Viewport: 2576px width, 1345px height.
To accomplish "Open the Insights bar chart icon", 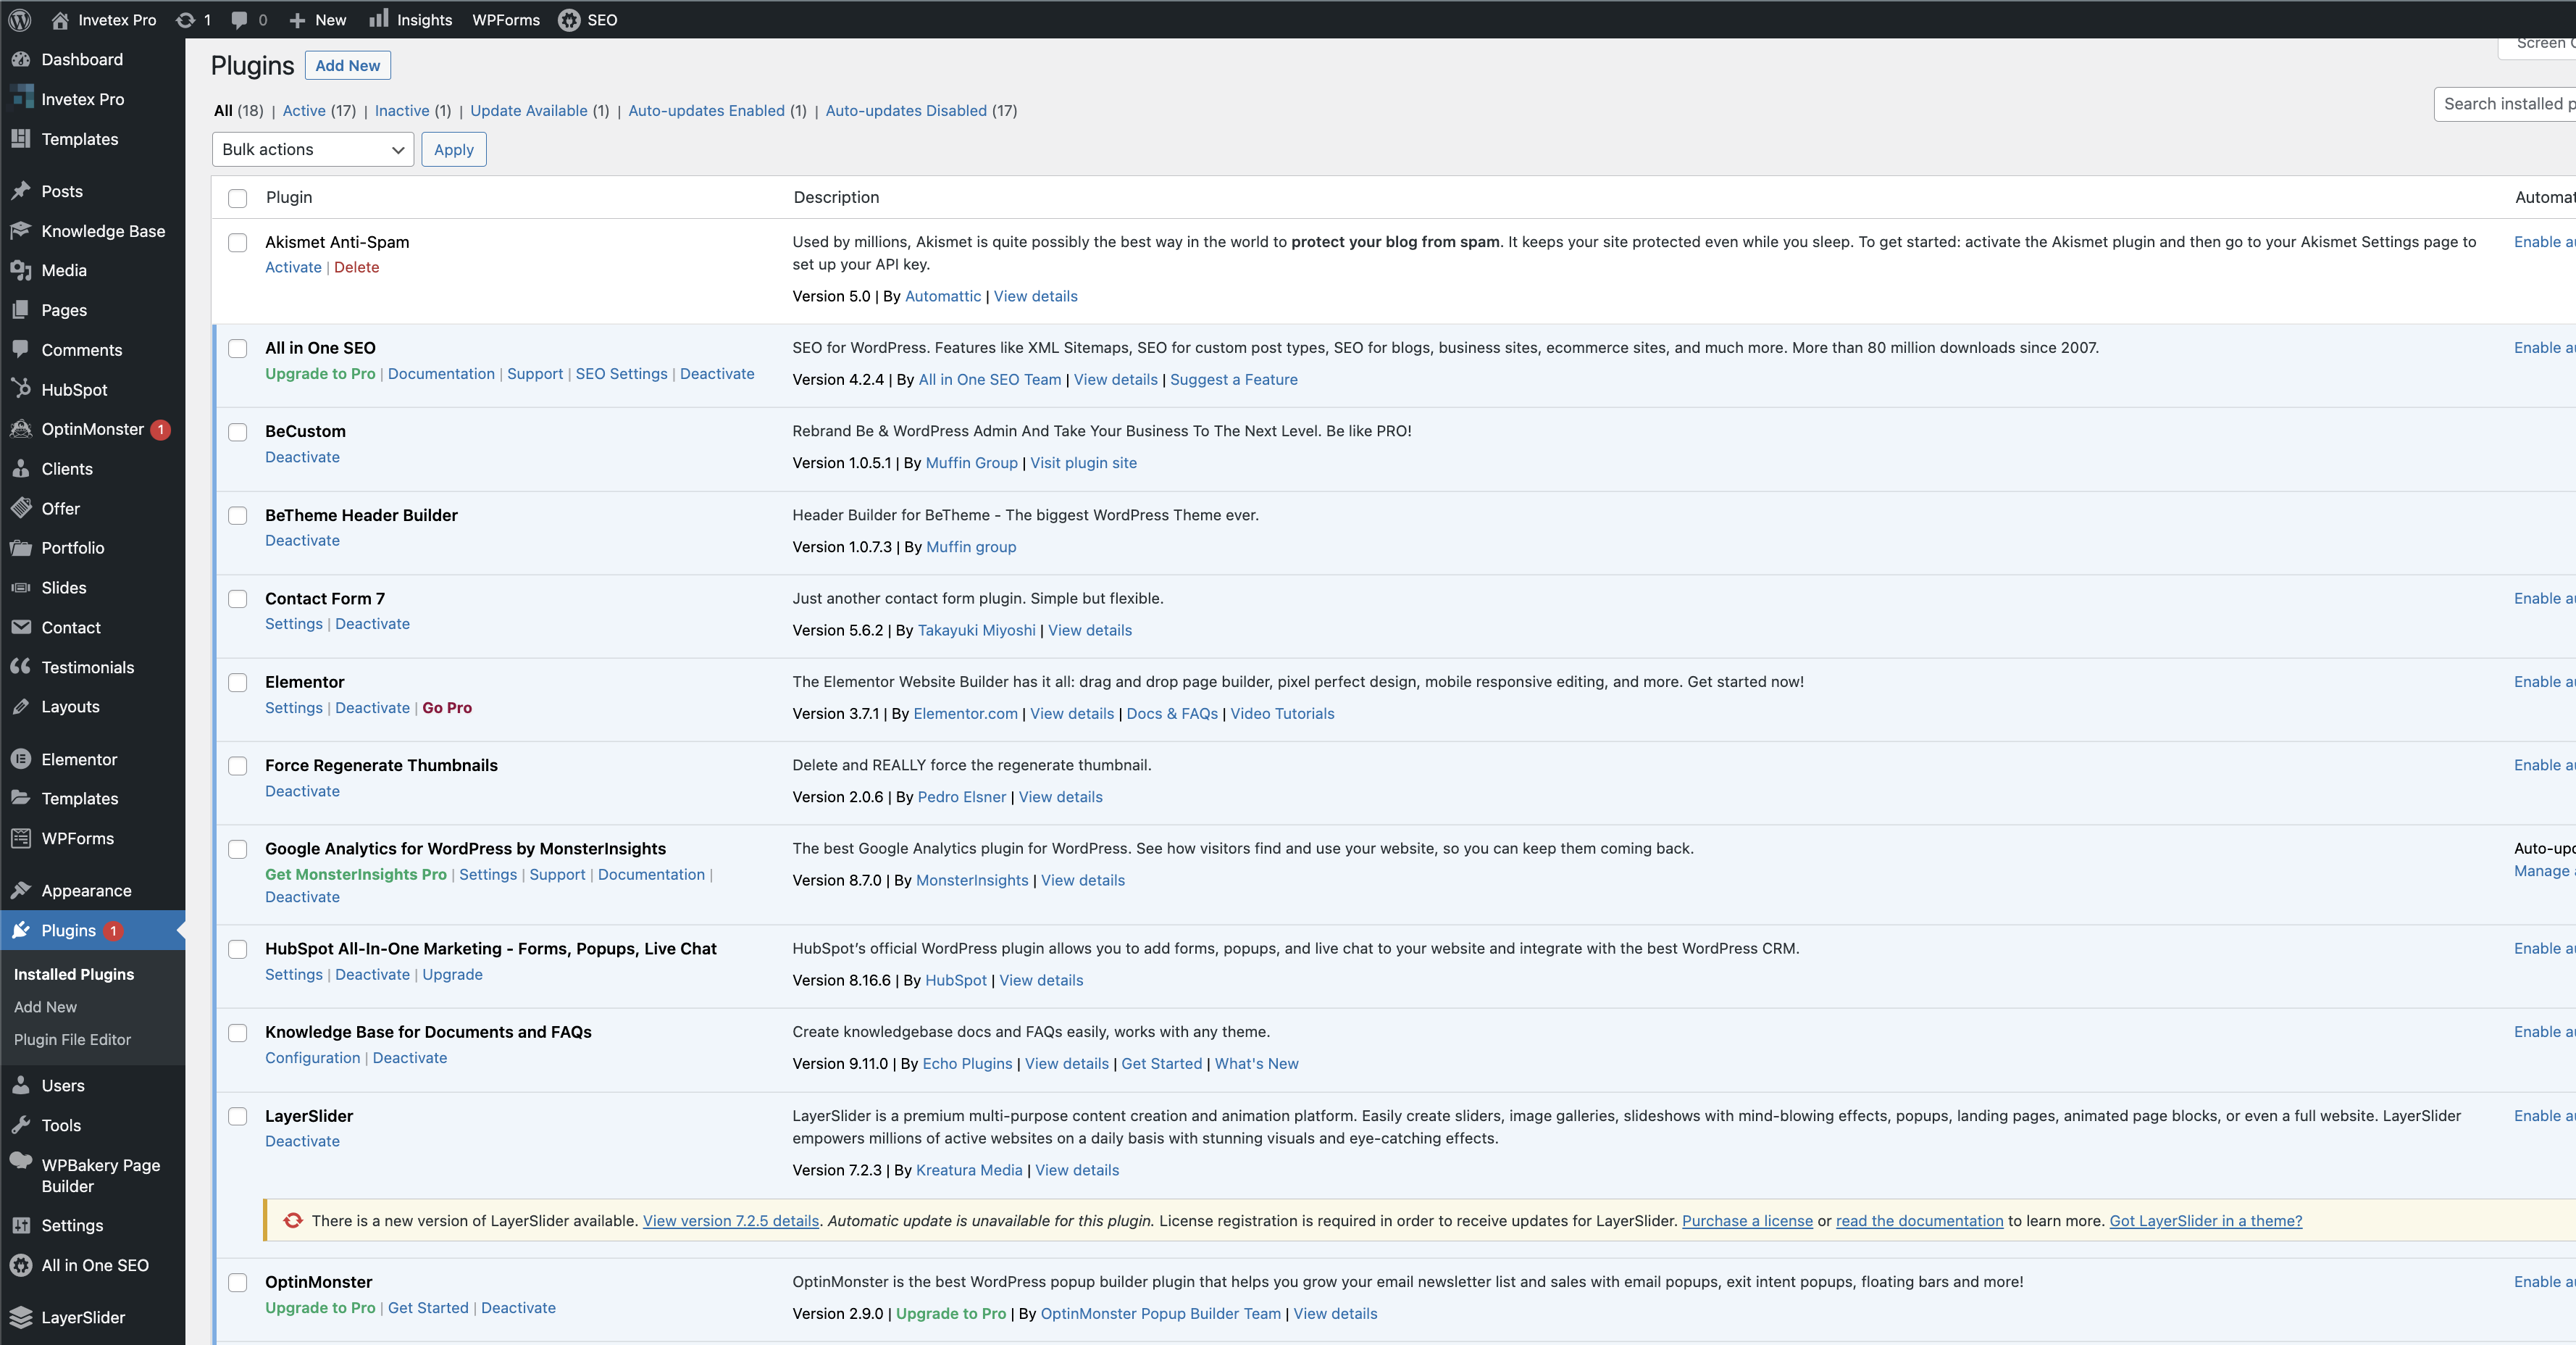I will tap(378, 19).
